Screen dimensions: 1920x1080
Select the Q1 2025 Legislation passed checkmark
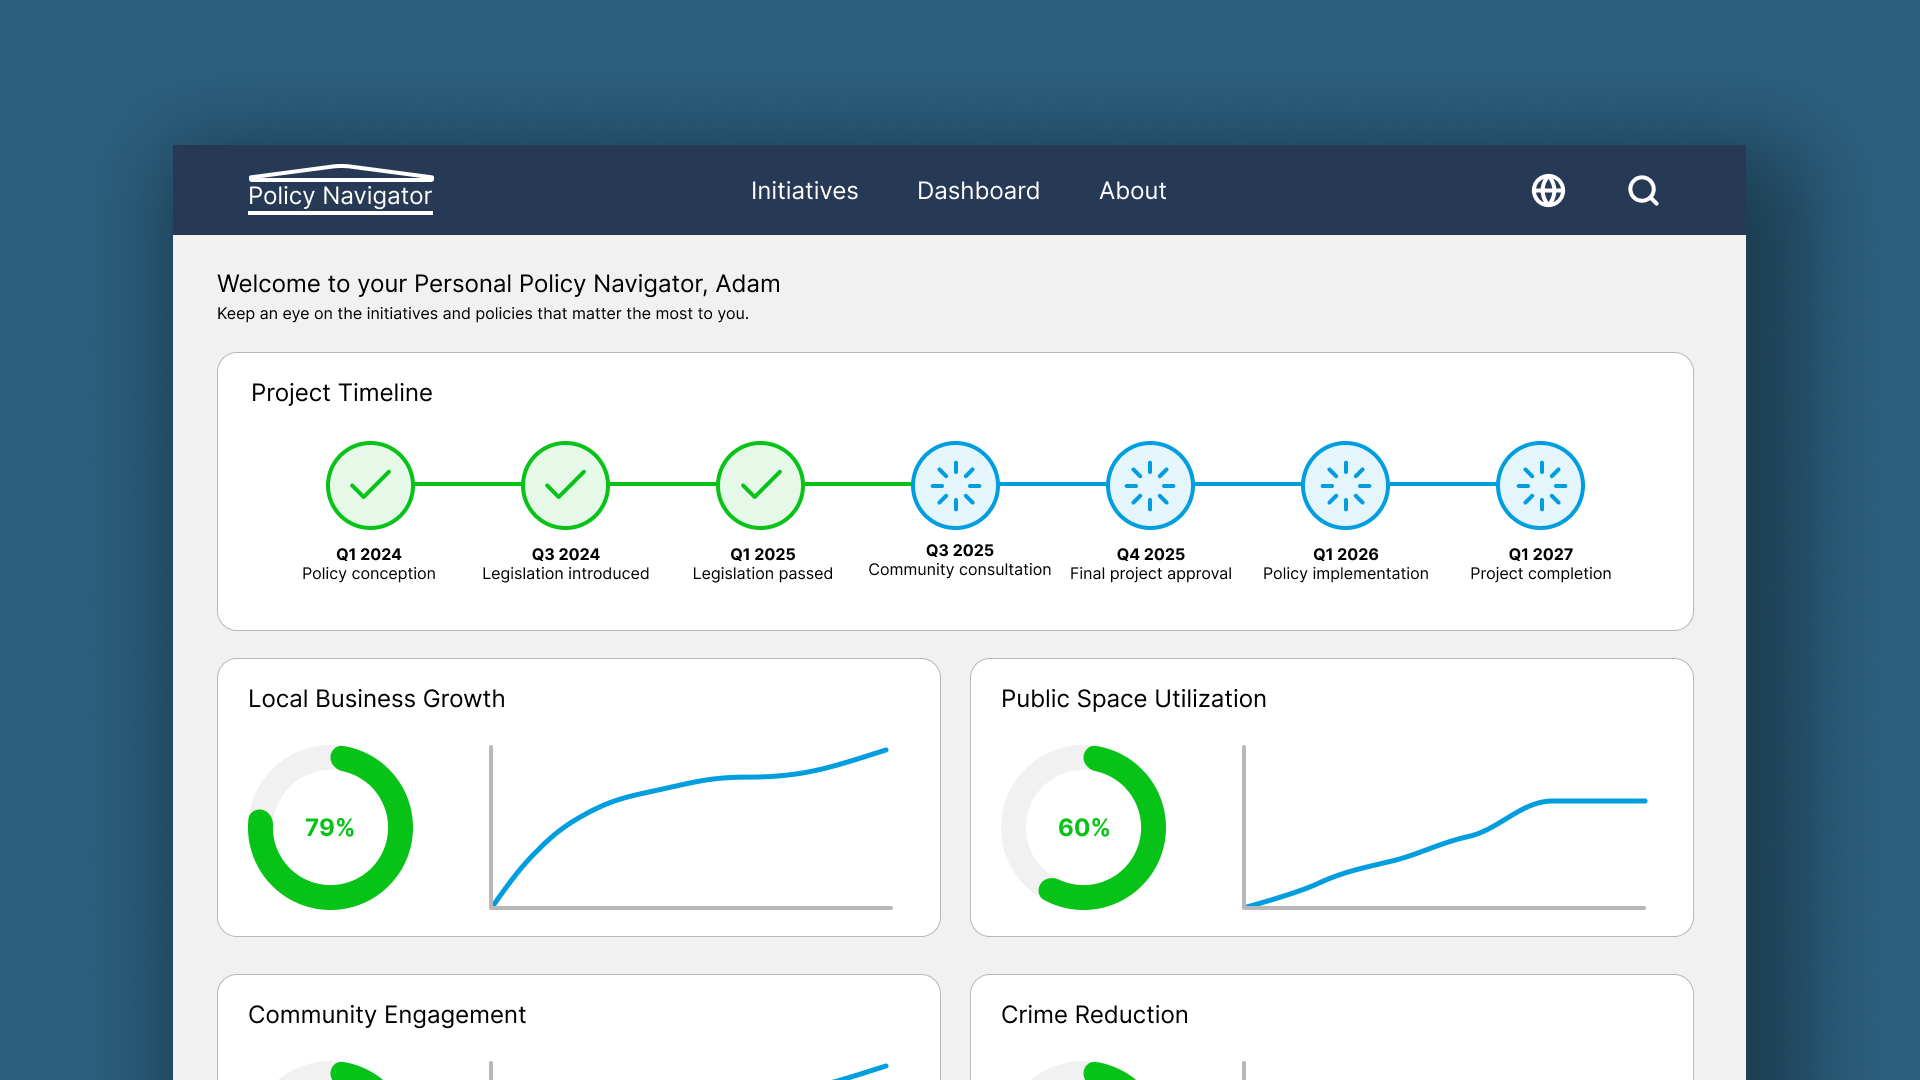pyautogui.click(x=761, y=485)
